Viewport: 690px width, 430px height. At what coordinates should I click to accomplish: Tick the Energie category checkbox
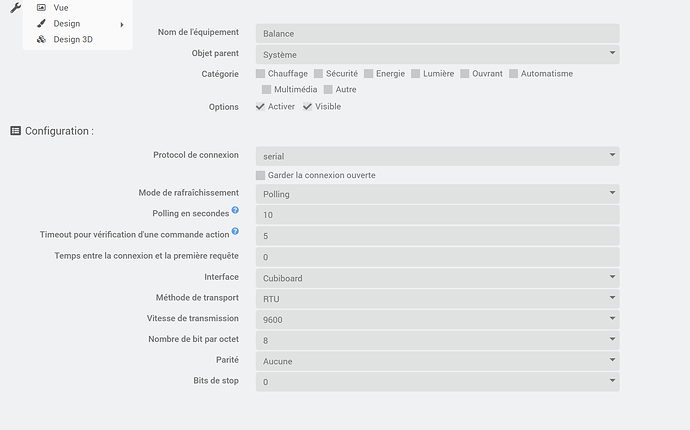tap(369, 74)
